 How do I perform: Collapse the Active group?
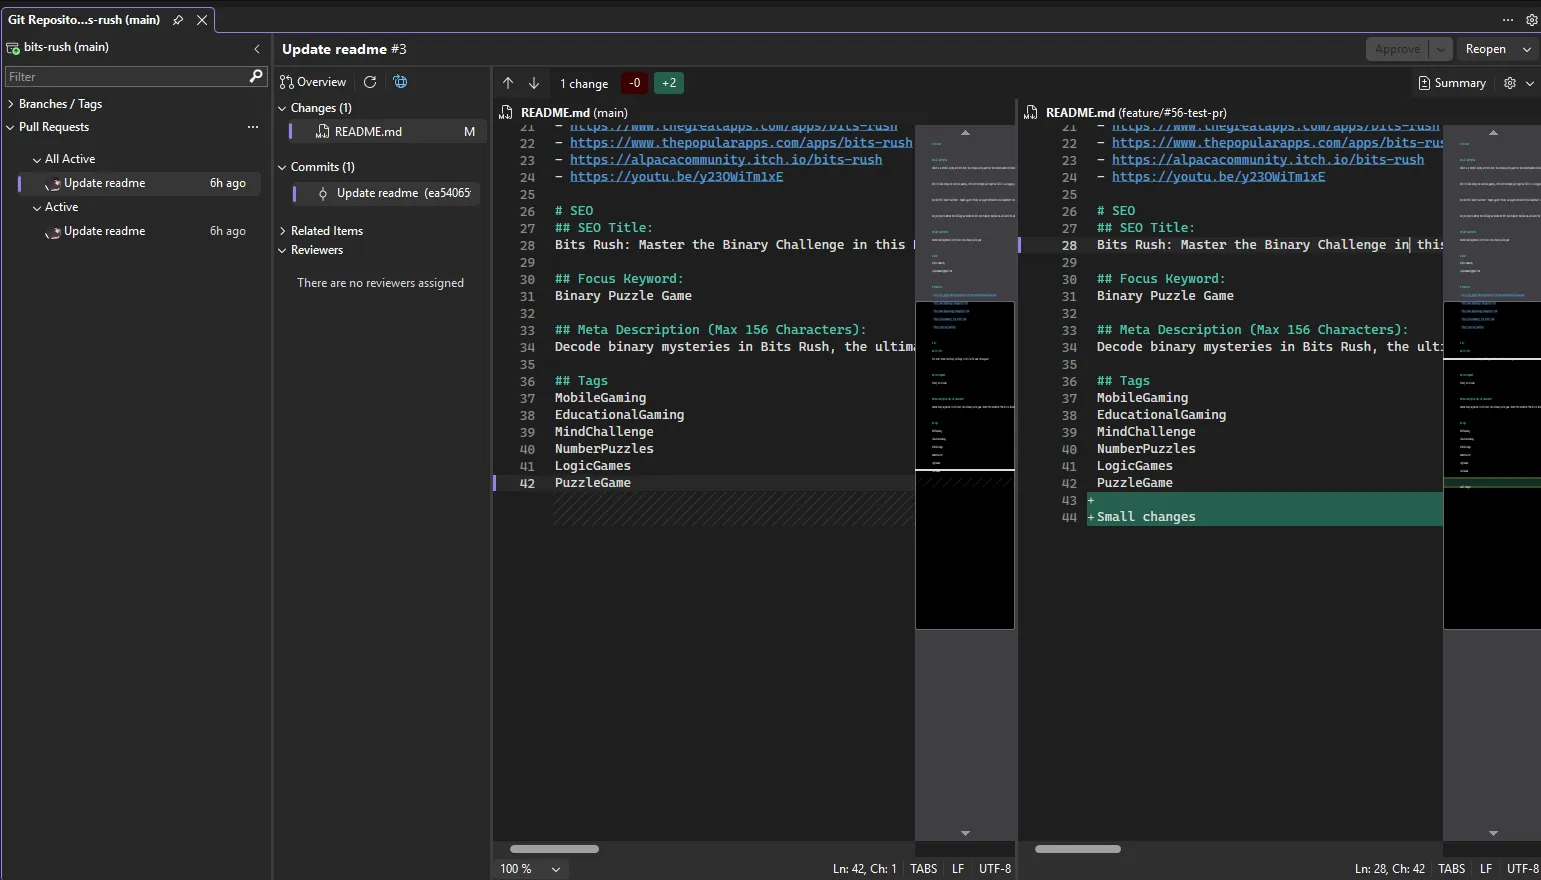click(37, 207)
